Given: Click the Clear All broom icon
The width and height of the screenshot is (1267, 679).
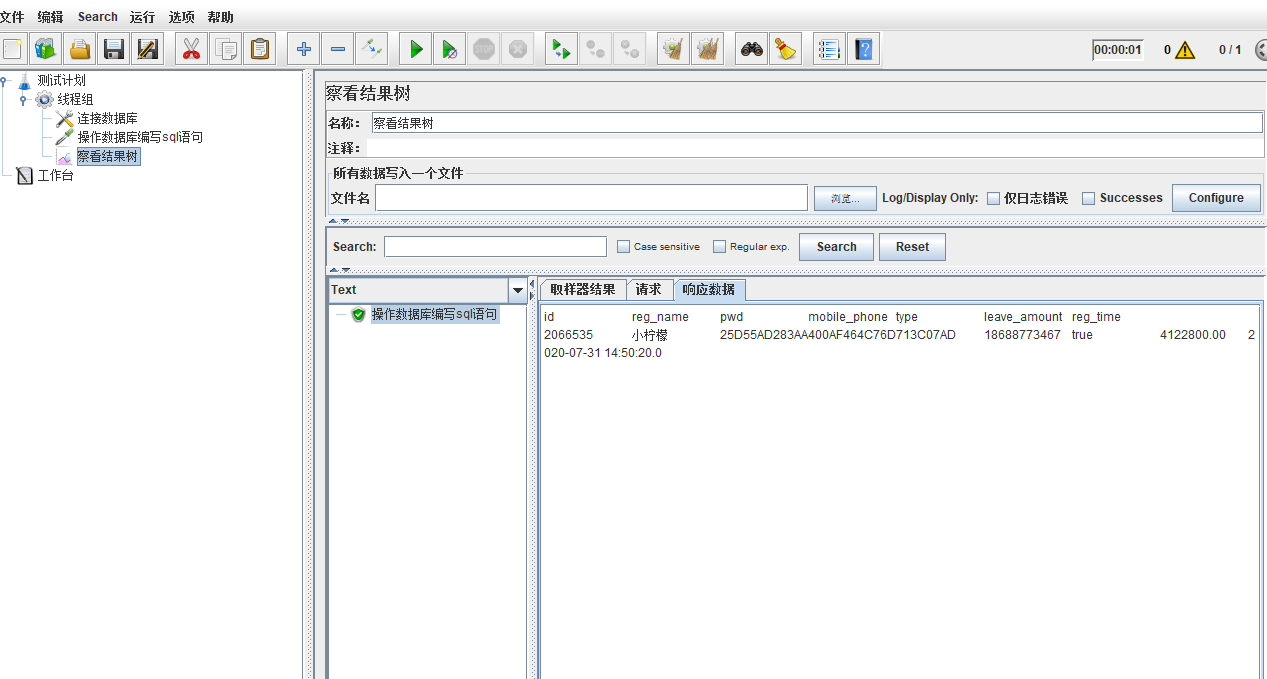Looking at the screenshot, I should (708, 48).
